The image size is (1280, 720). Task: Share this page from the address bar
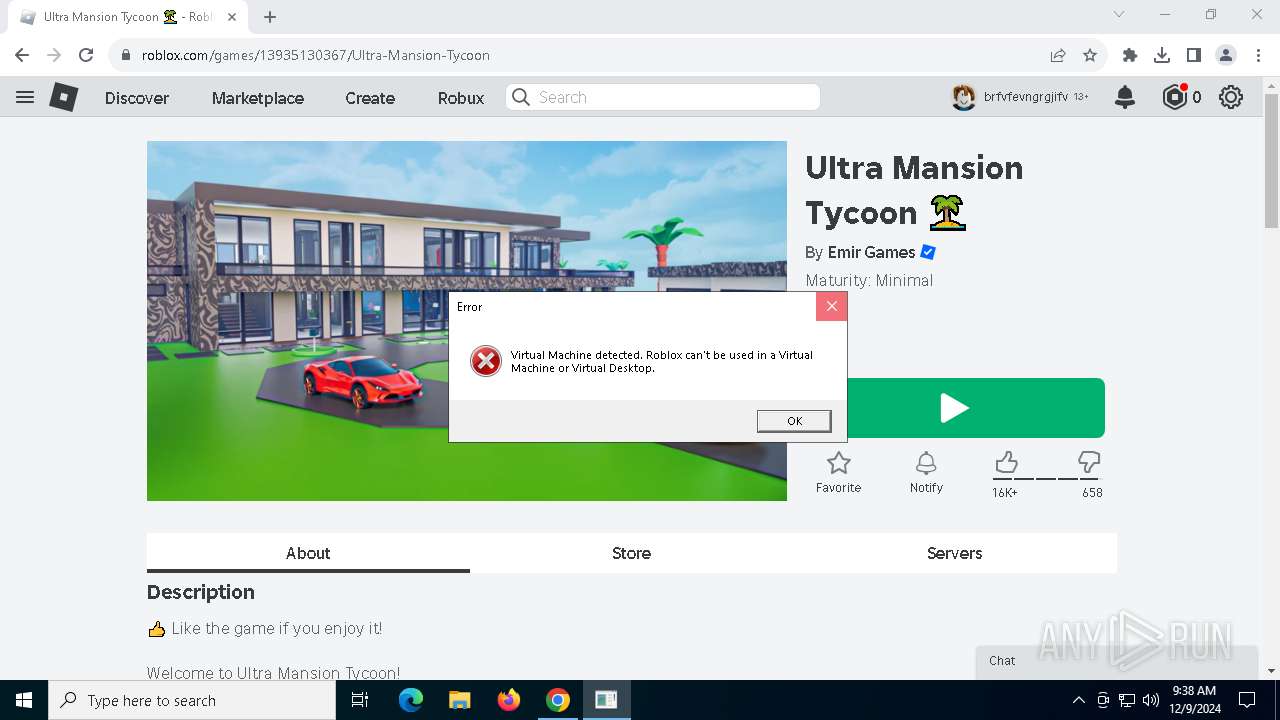coord(1058,55)
